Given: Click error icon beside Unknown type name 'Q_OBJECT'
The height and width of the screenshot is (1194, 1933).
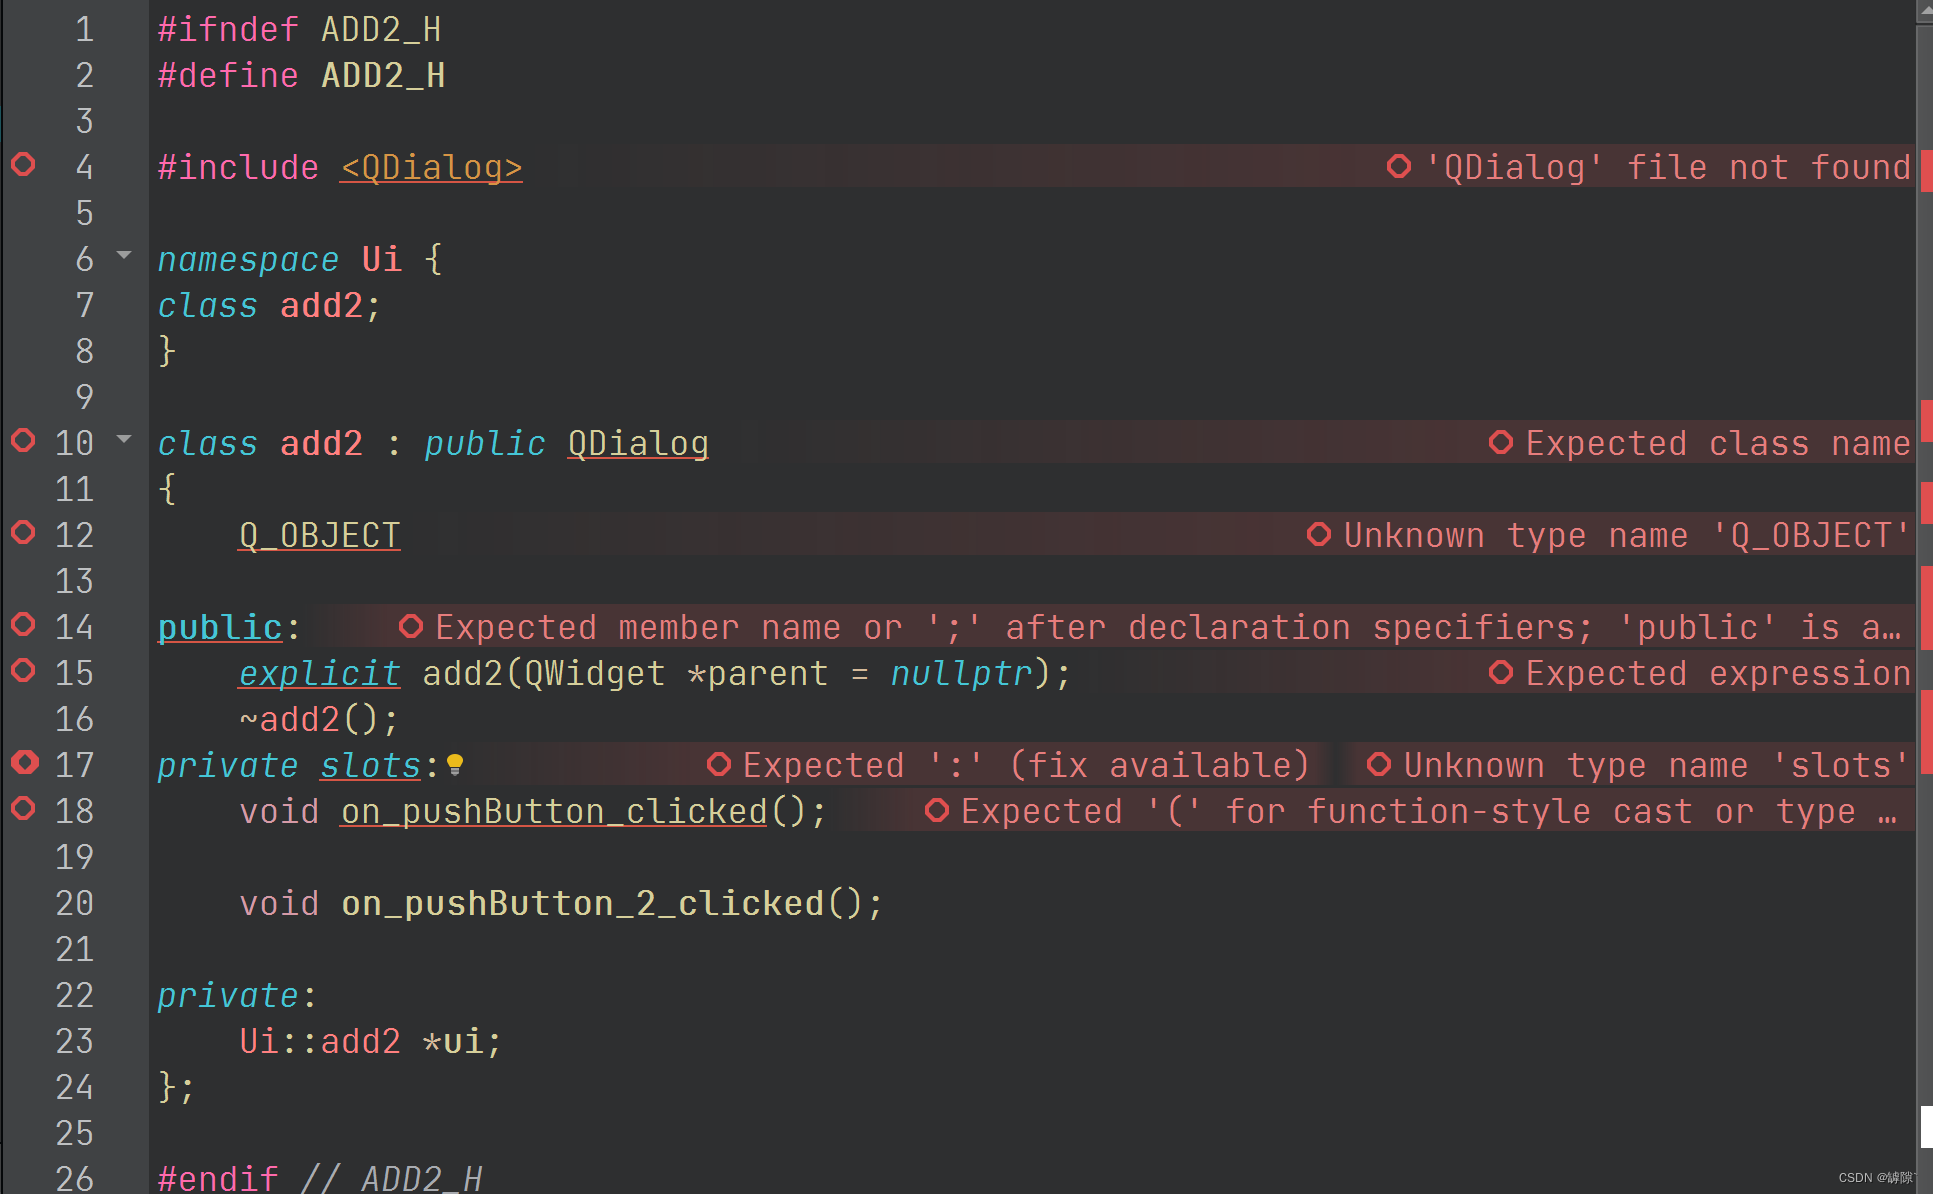Looking at the screenshot, I should [1319, 534].
